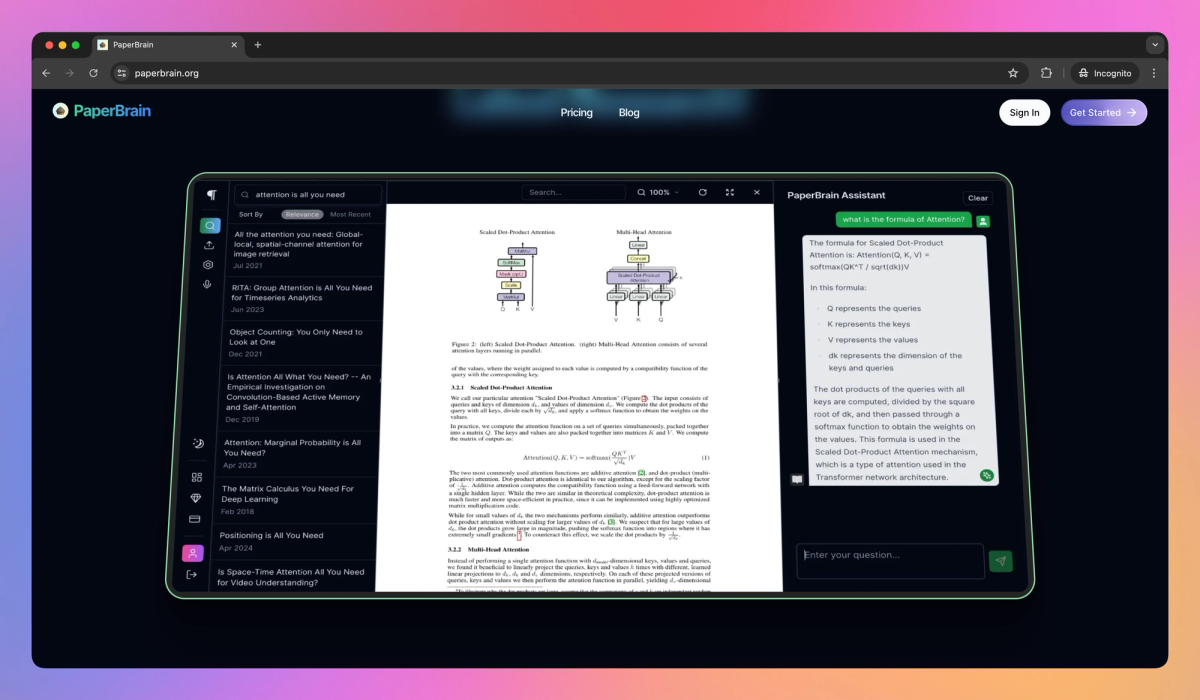Open premium features via the diamond icon
This screenshot has height=700, width=1200.
pos(197,498)
